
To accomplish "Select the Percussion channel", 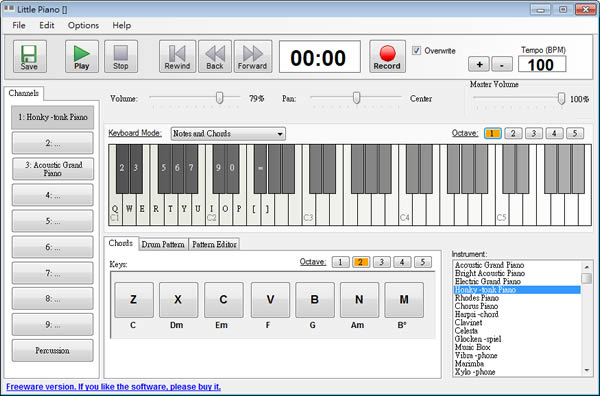I will 53,350.
